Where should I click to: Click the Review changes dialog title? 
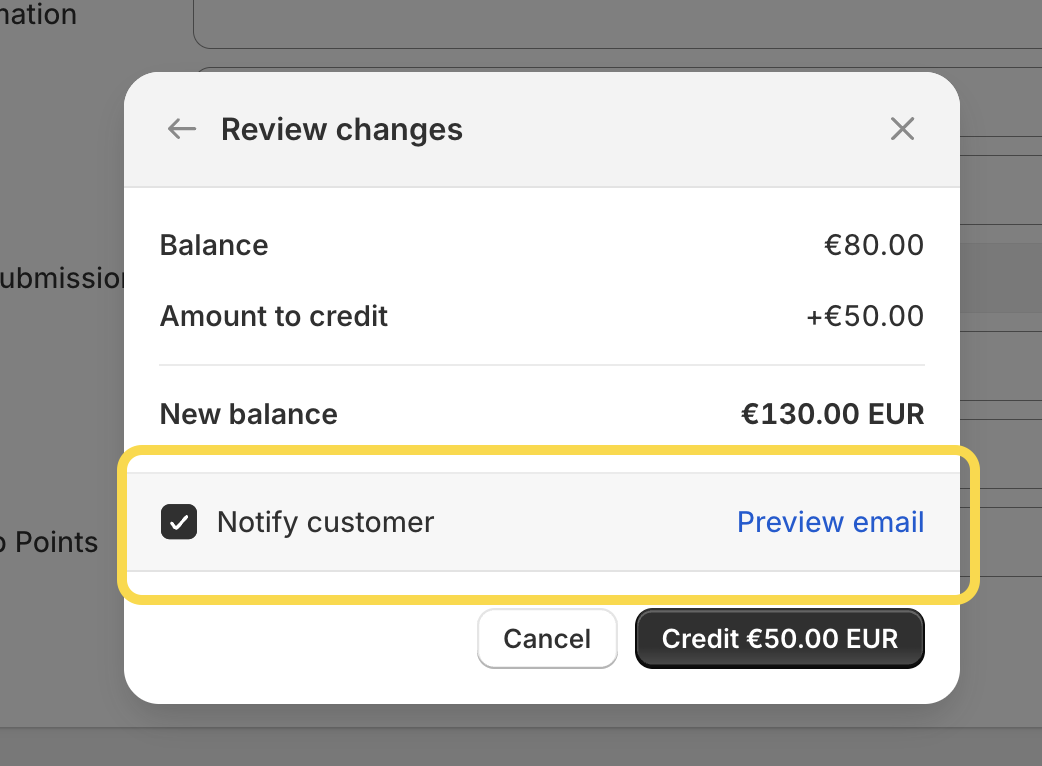tap(342, 128)
